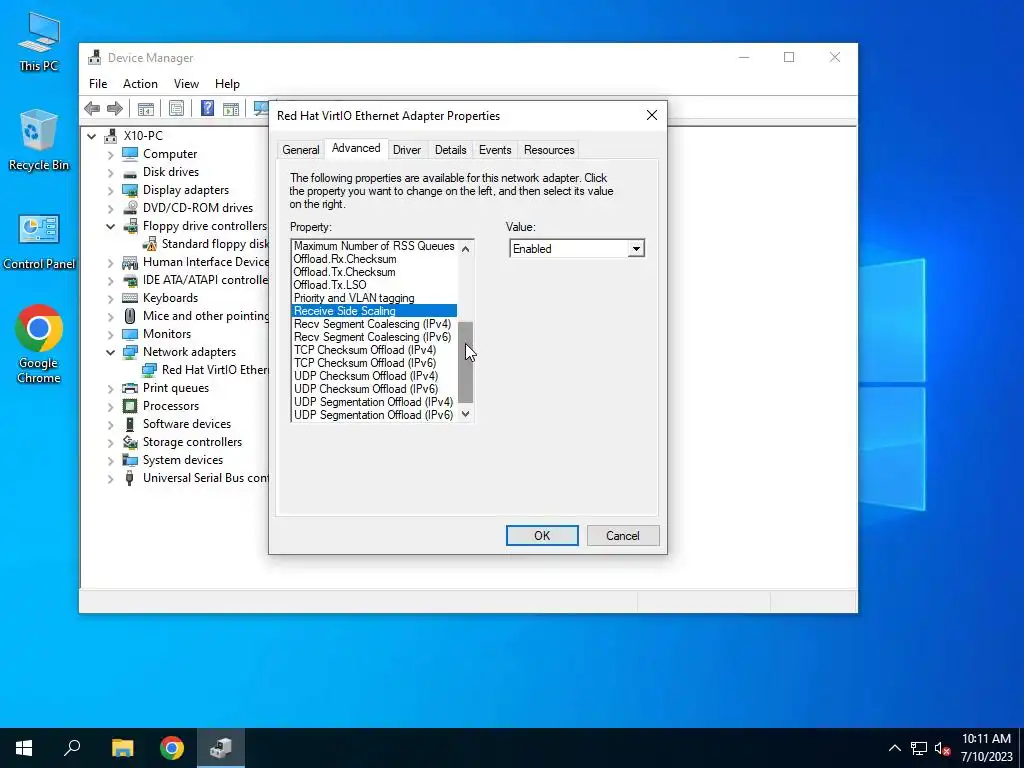Screen dimensions: 1024x768
Task: Select Priority and VLAN tagging property
Action: (374, 298)
